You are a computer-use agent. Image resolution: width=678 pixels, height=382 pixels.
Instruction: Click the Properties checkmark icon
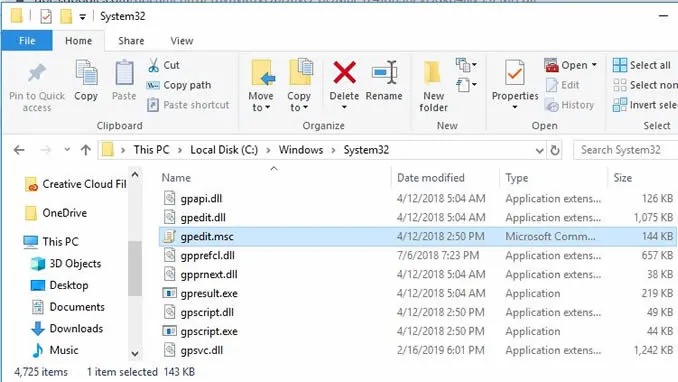pos(515,73)
